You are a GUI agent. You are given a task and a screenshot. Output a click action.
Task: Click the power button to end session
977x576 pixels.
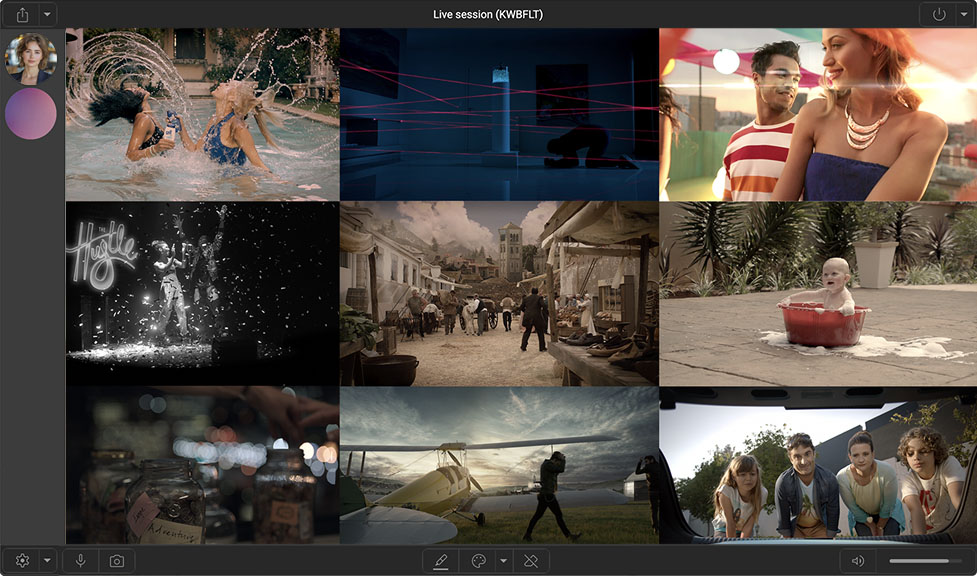pyautogui.click(x=938, y=15)
